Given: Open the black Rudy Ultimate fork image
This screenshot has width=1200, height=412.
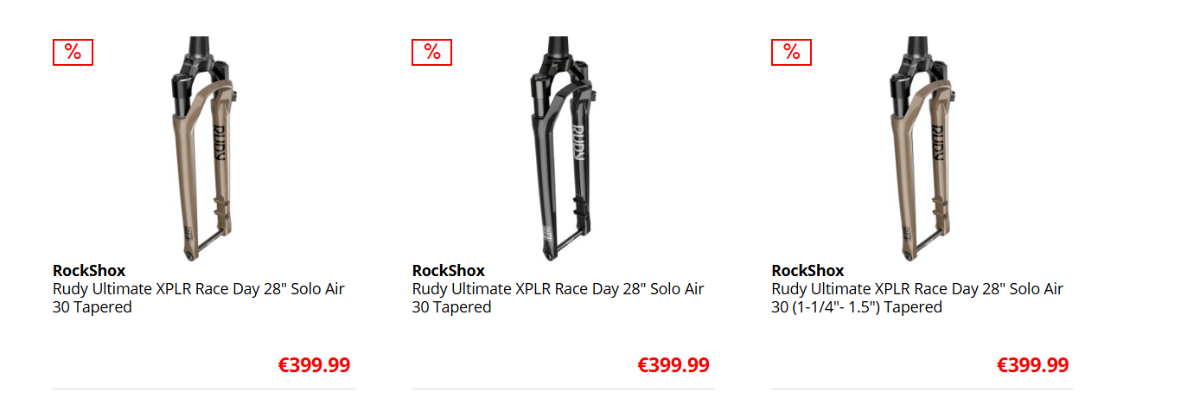Looking at the screenshot, I should 563,148.
